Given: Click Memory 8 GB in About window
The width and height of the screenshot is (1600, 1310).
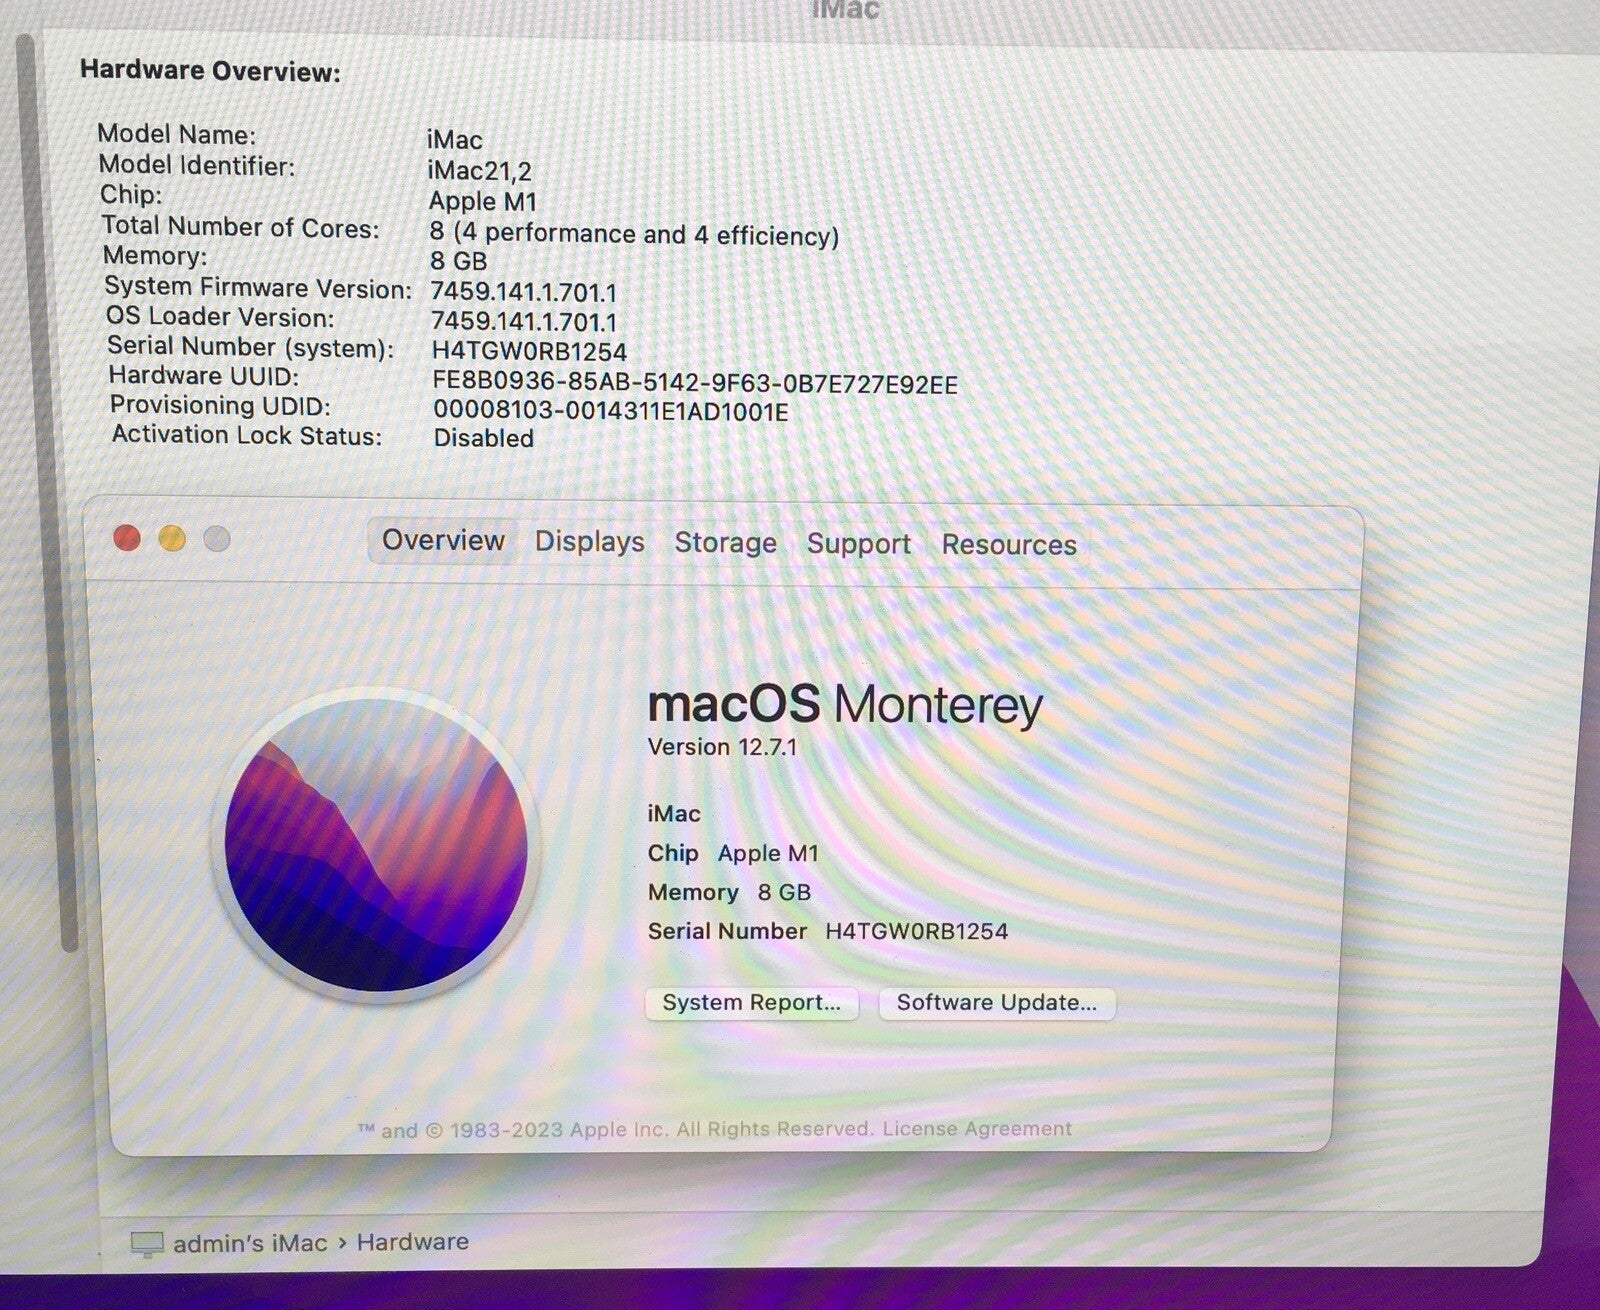Looking at the screenshot, I should point(729,892).
